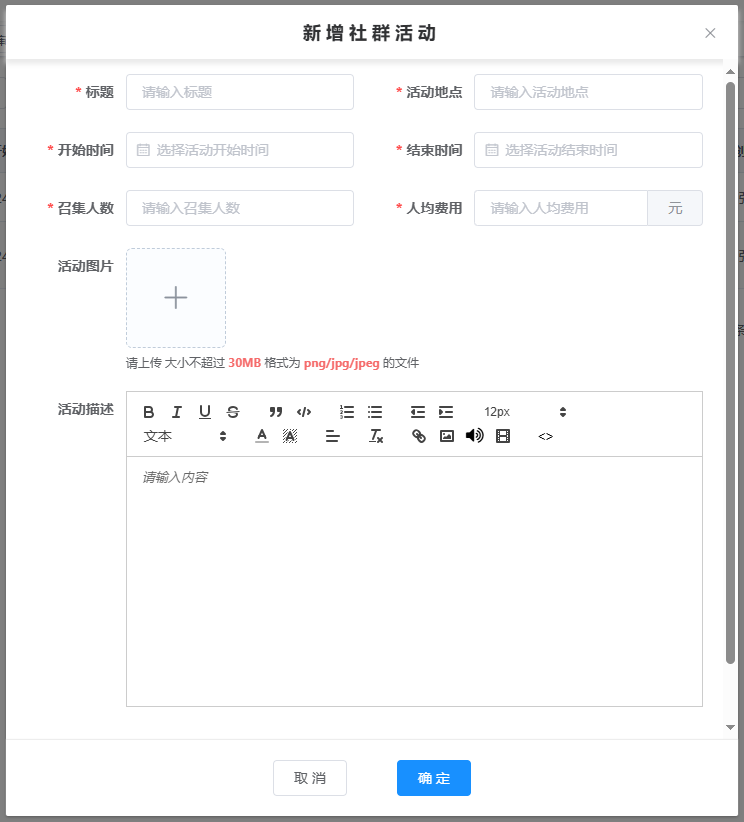Insert a blockquote in description
Screen dimensions: 744x822
(276, 412)
